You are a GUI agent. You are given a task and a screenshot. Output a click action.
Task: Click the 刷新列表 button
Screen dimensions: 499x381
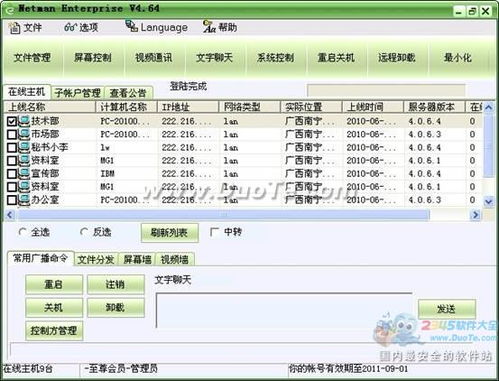pyautogui.click(x=169, y=232)
